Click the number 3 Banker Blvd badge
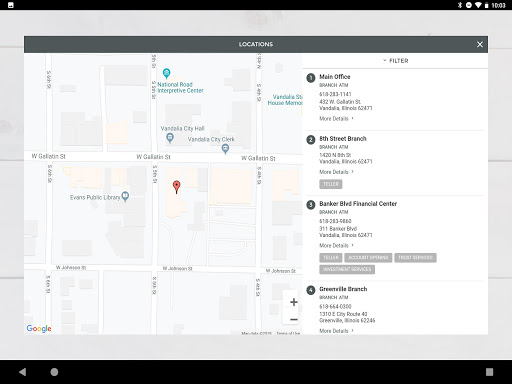The height and width of the screenshot is (384, 512). (x=311, y=204)
